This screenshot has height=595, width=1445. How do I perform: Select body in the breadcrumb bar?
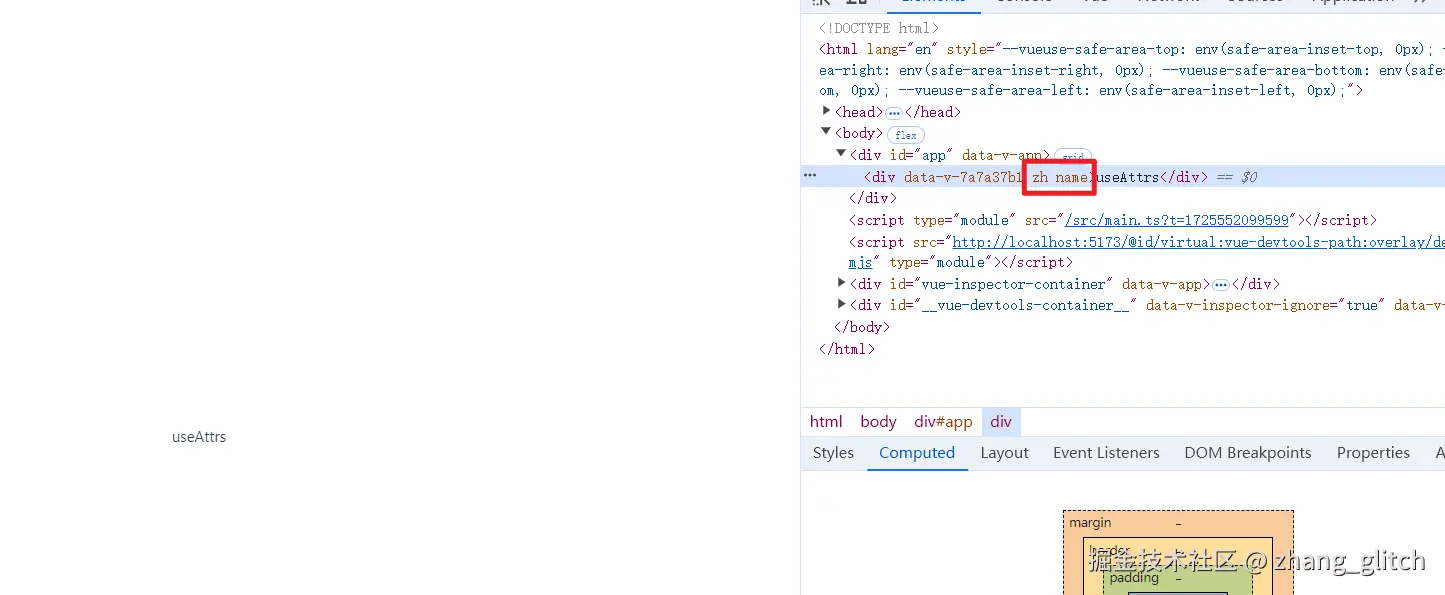879,422
